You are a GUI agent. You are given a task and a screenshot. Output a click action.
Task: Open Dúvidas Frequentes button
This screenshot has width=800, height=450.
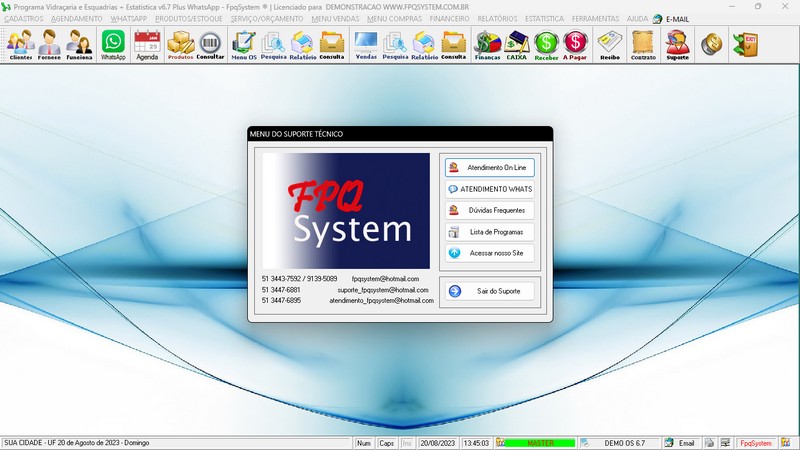(490, 210)
